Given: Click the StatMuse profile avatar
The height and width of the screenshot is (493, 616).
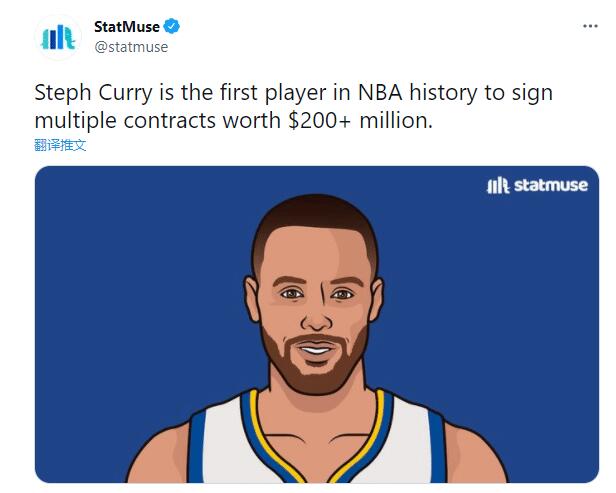Looking at the screenshot, I should tap(57, 36).
